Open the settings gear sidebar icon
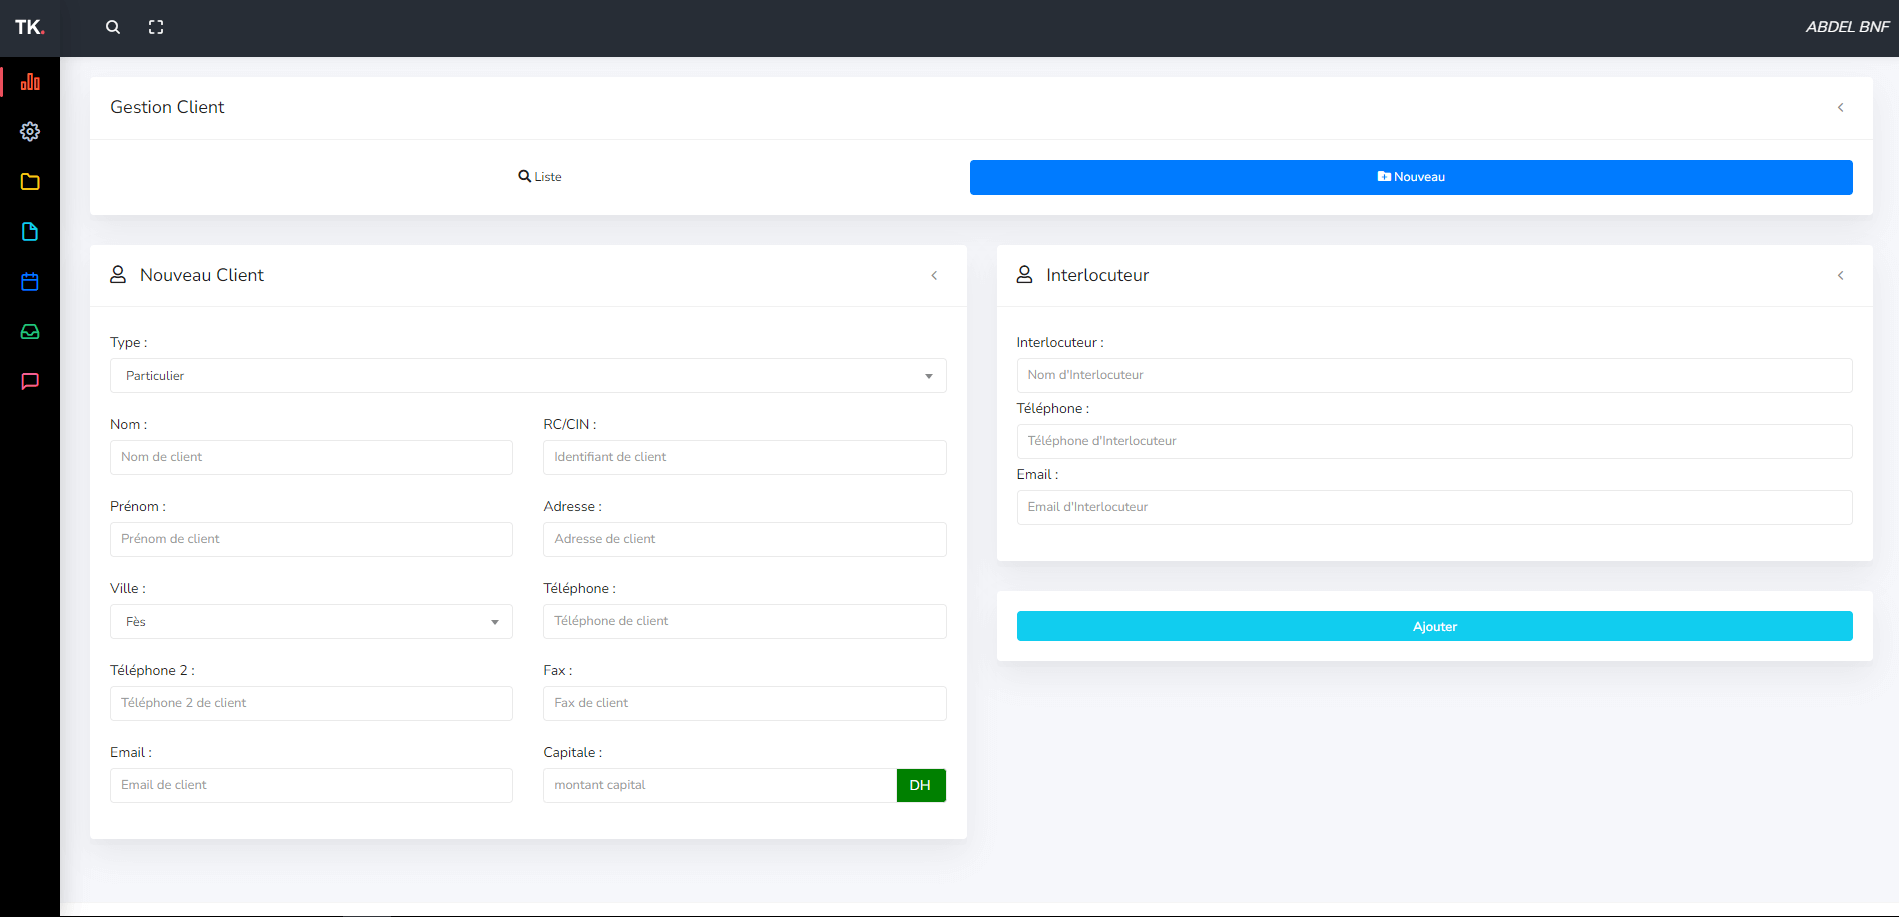Screen dimensions: 1899x917 pyautogui.click(x=30, y=131)
